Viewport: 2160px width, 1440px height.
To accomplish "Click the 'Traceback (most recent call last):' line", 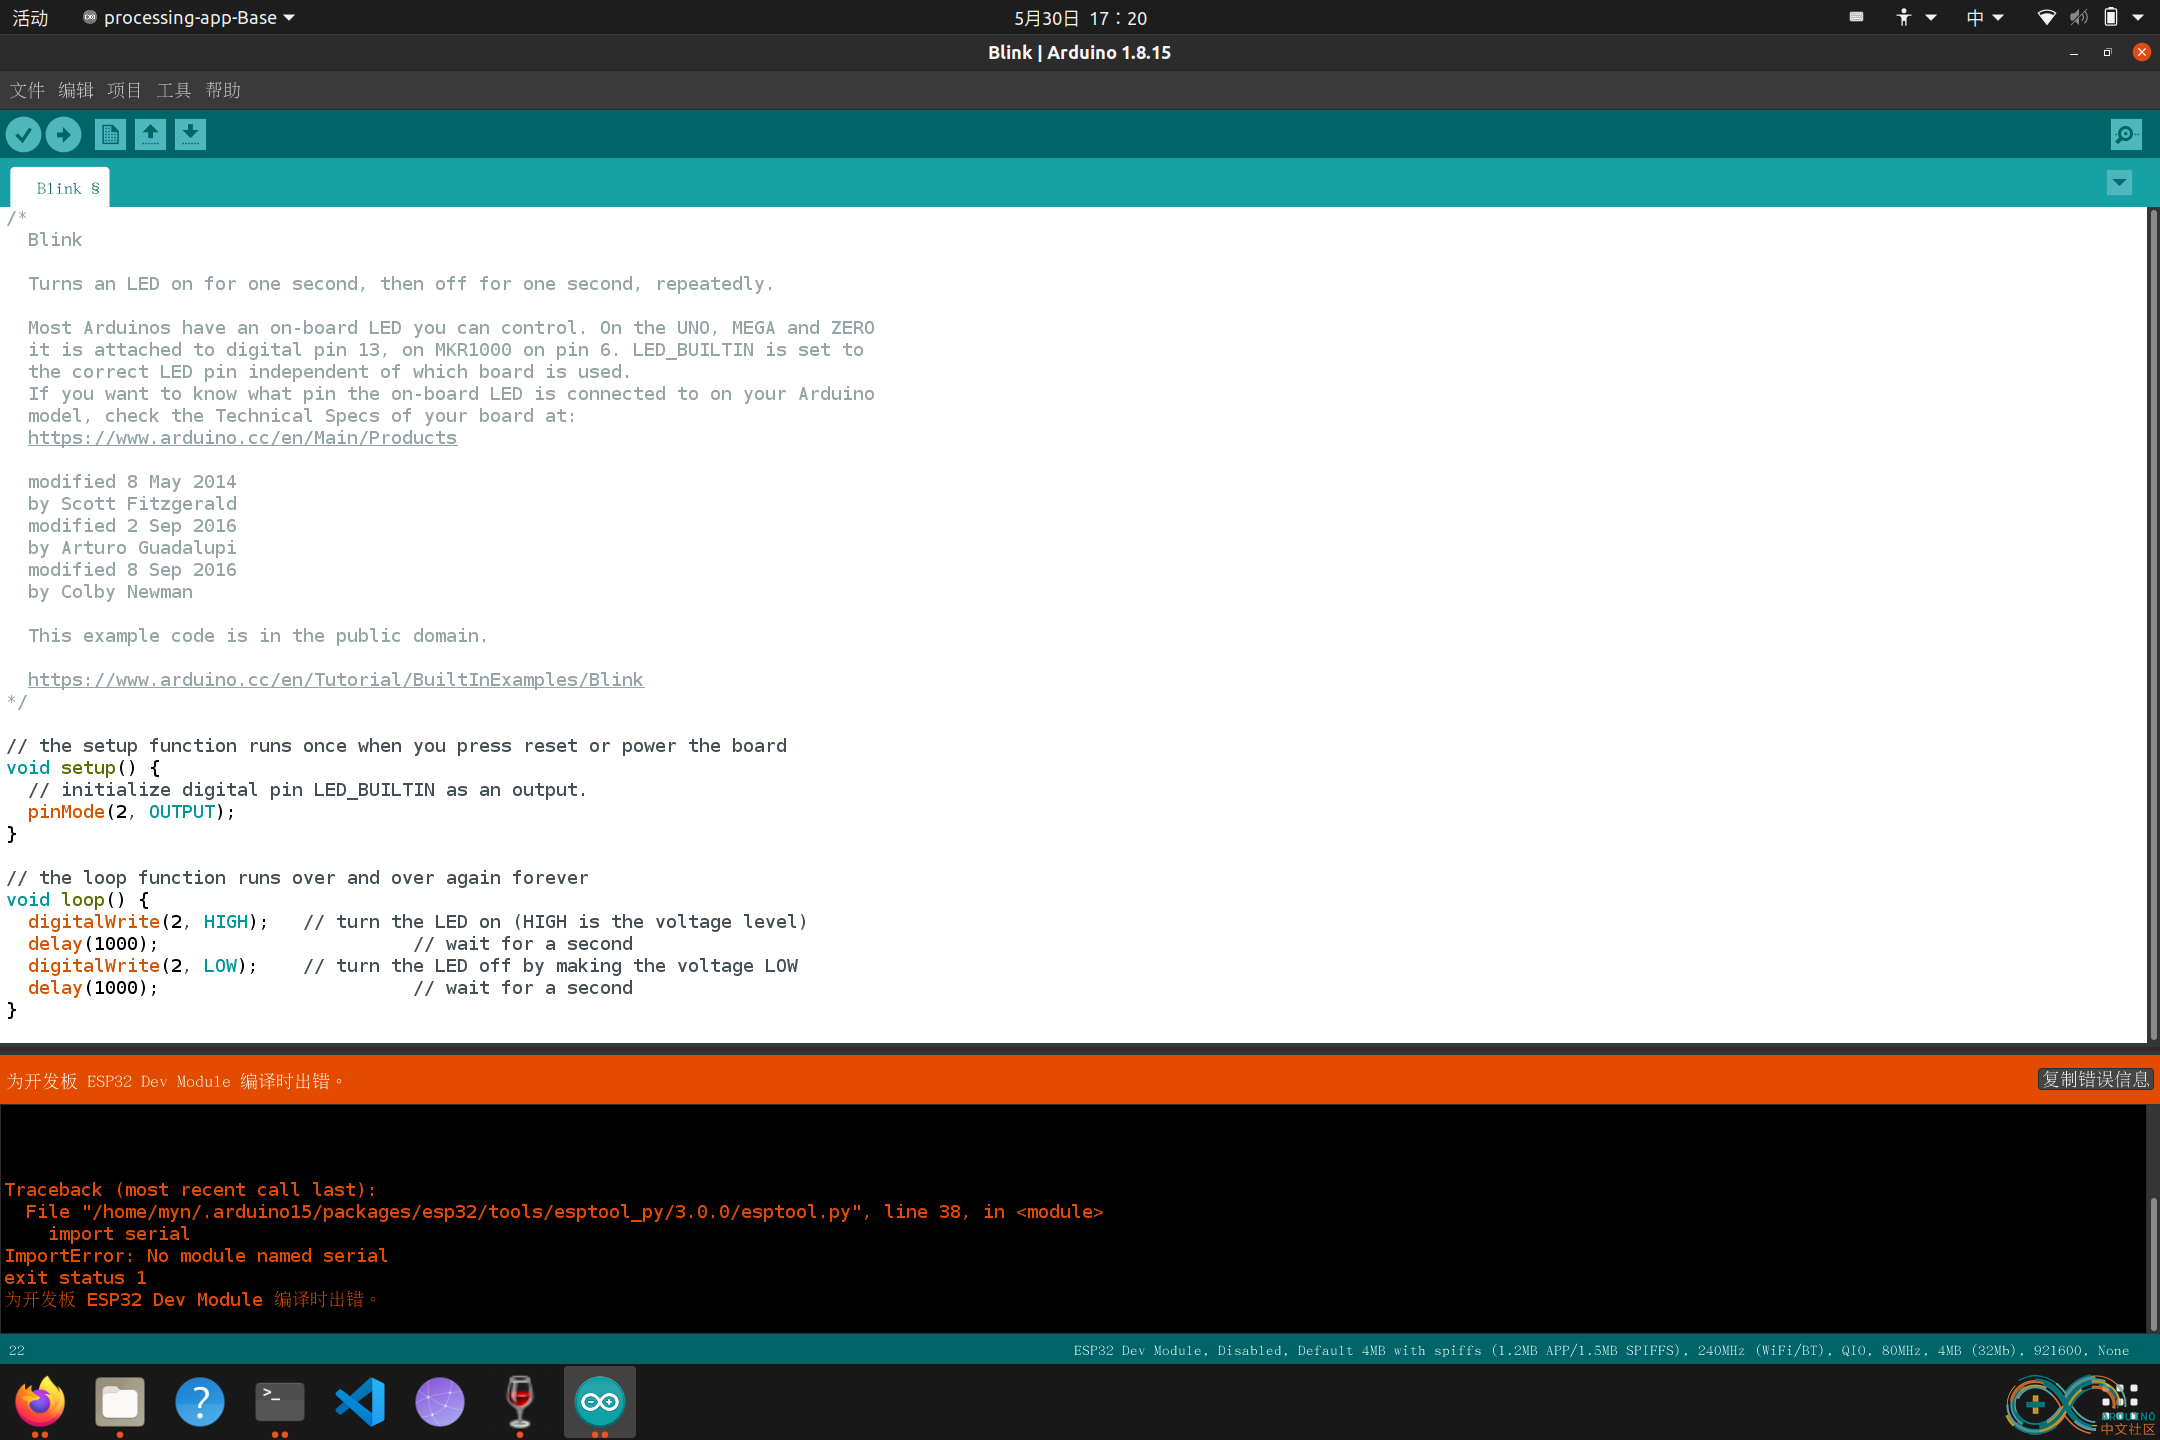I will [190, 1190].
